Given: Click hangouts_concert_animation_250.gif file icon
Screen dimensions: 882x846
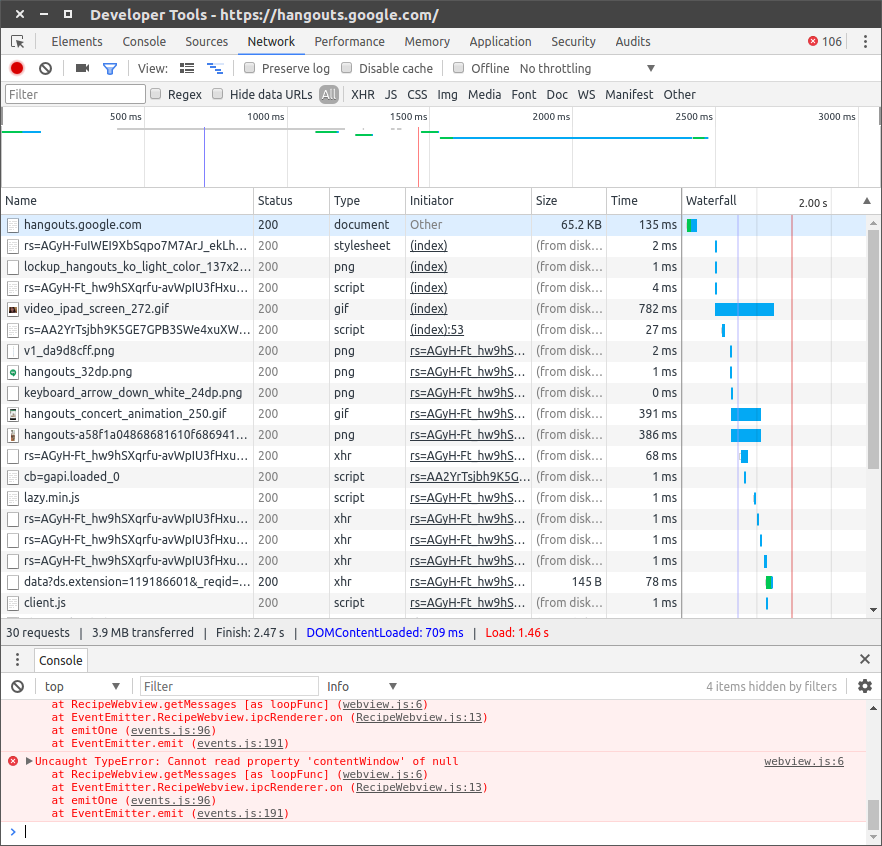Looking at the screenshot, I should (12, 414).
